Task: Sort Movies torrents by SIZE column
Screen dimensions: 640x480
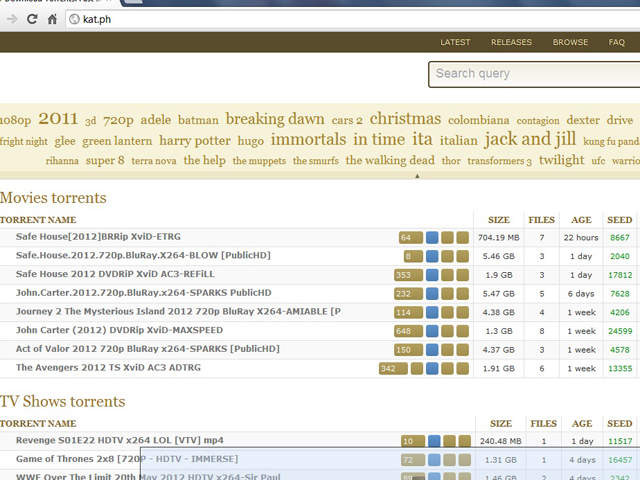Action: pos(498,219)
